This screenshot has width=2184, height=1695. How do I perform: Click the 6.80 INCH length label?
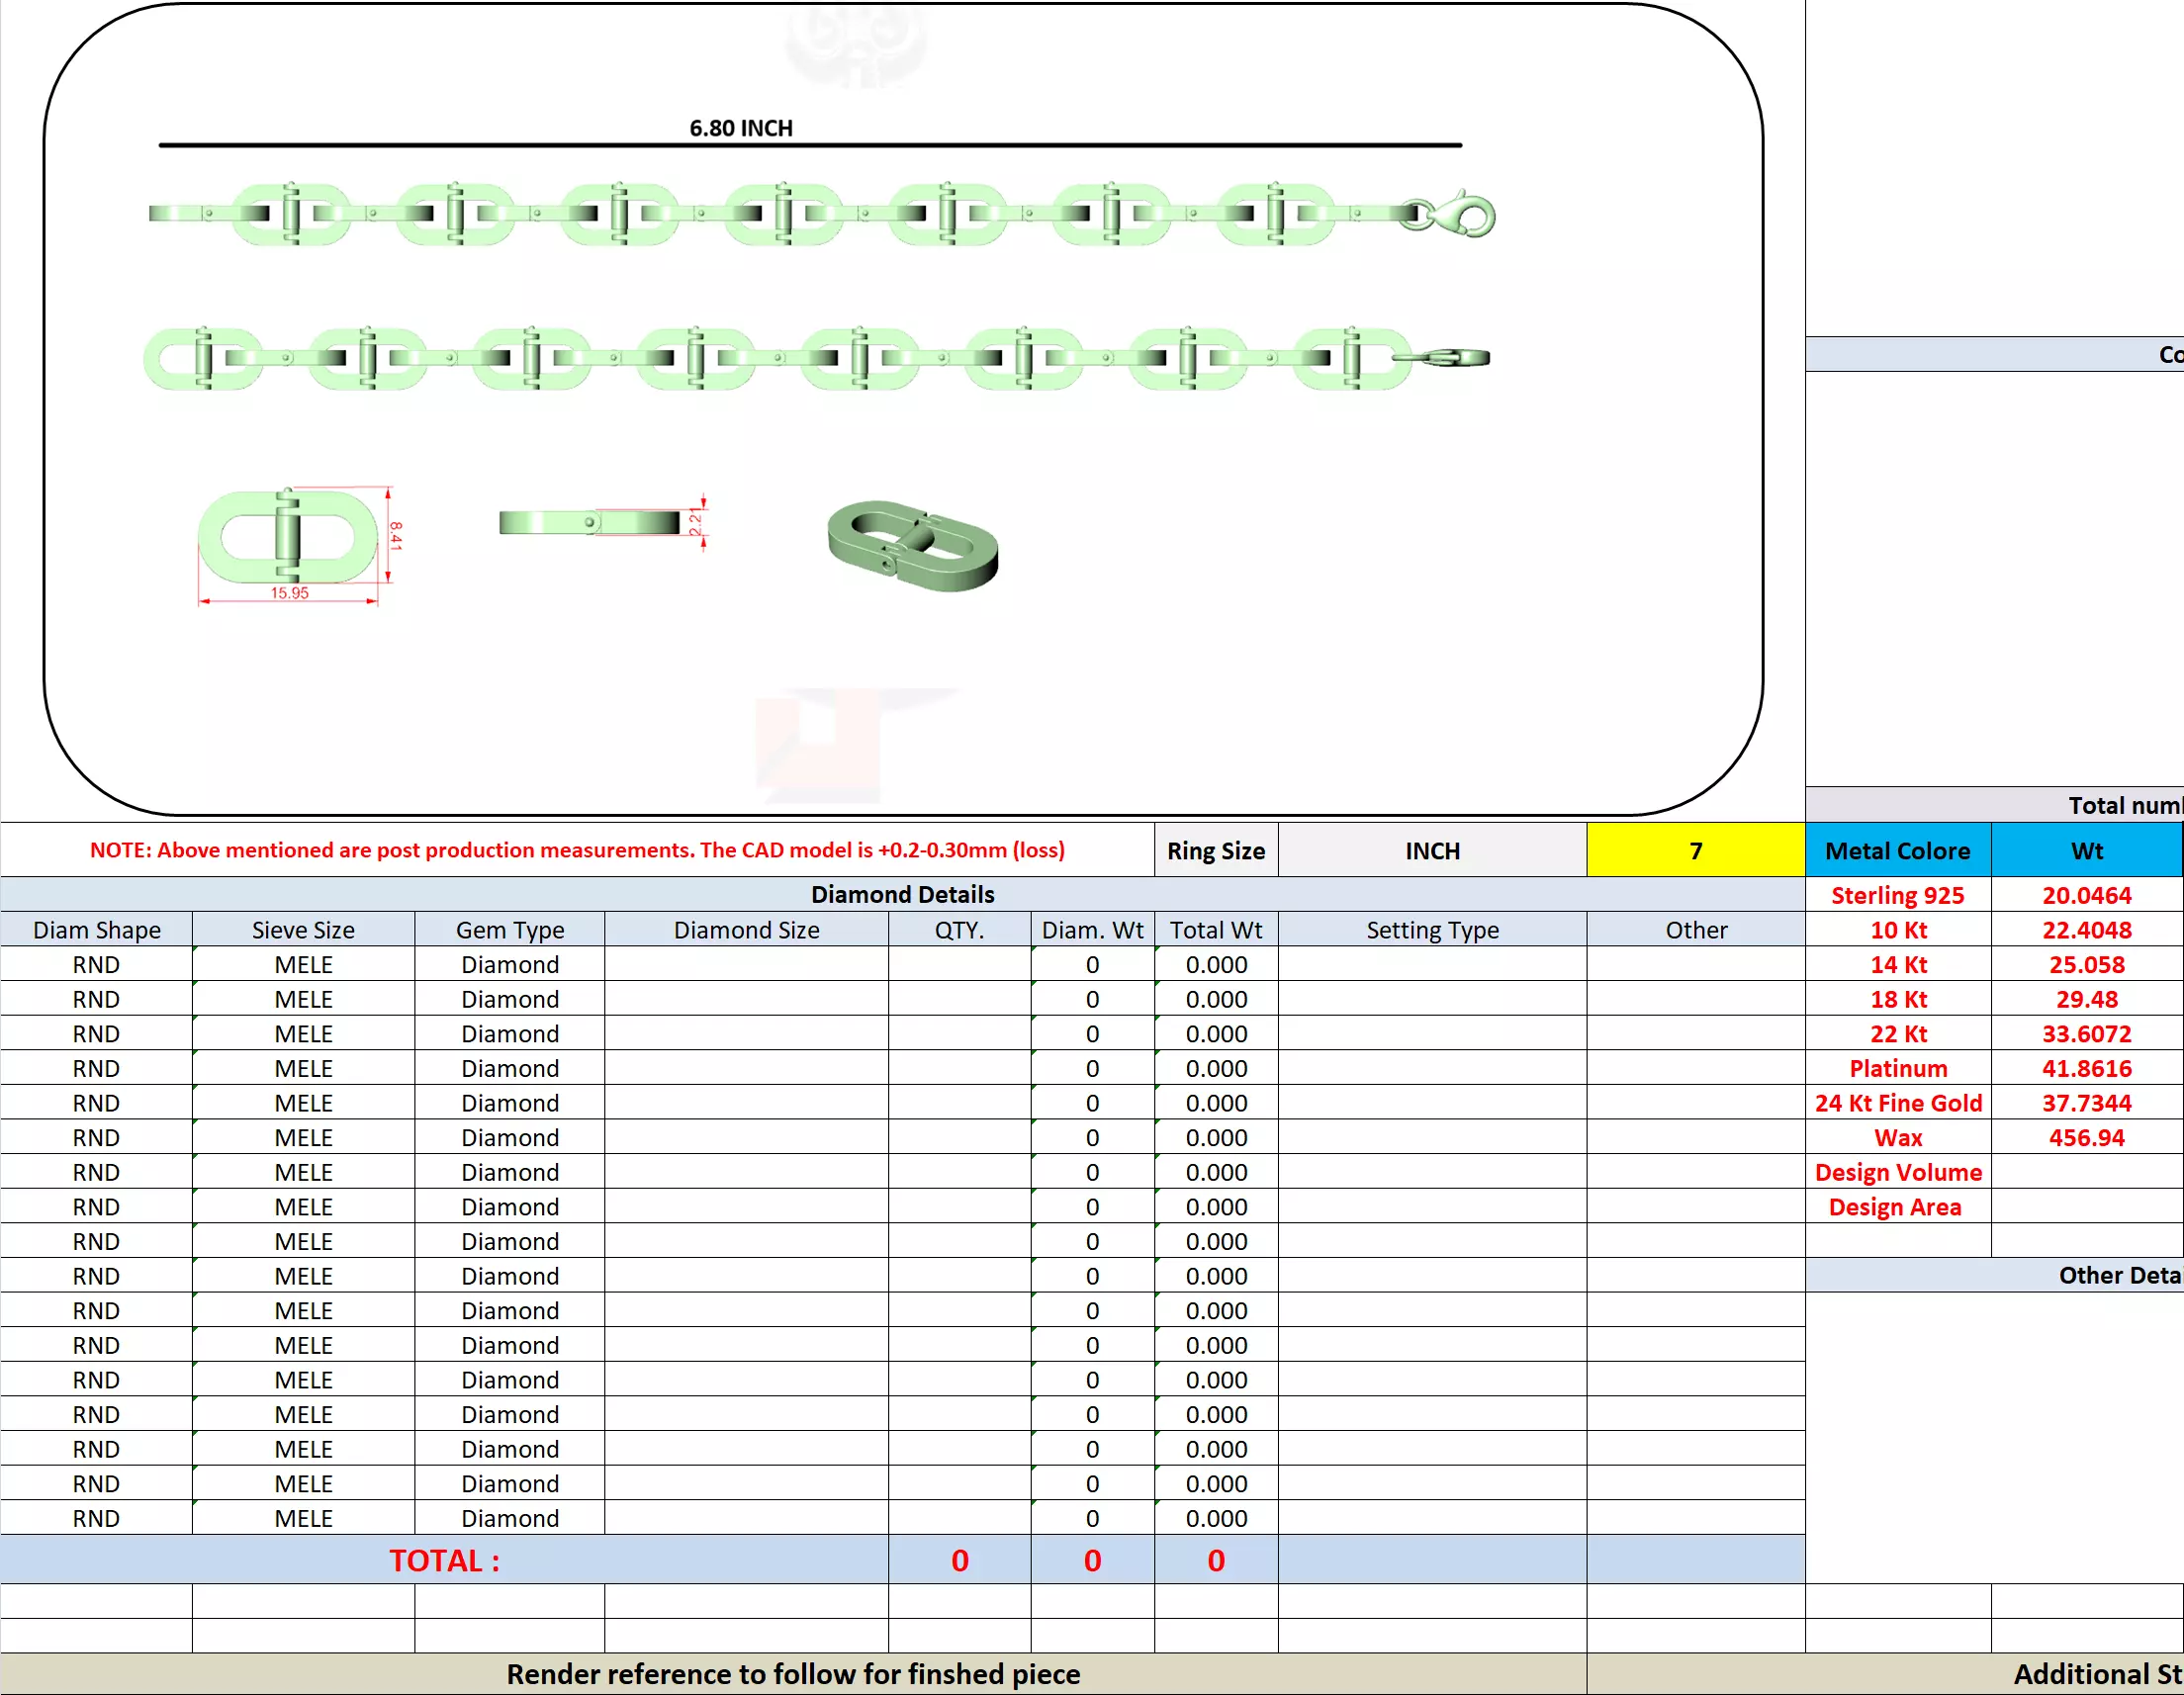(x=740, y=128)
